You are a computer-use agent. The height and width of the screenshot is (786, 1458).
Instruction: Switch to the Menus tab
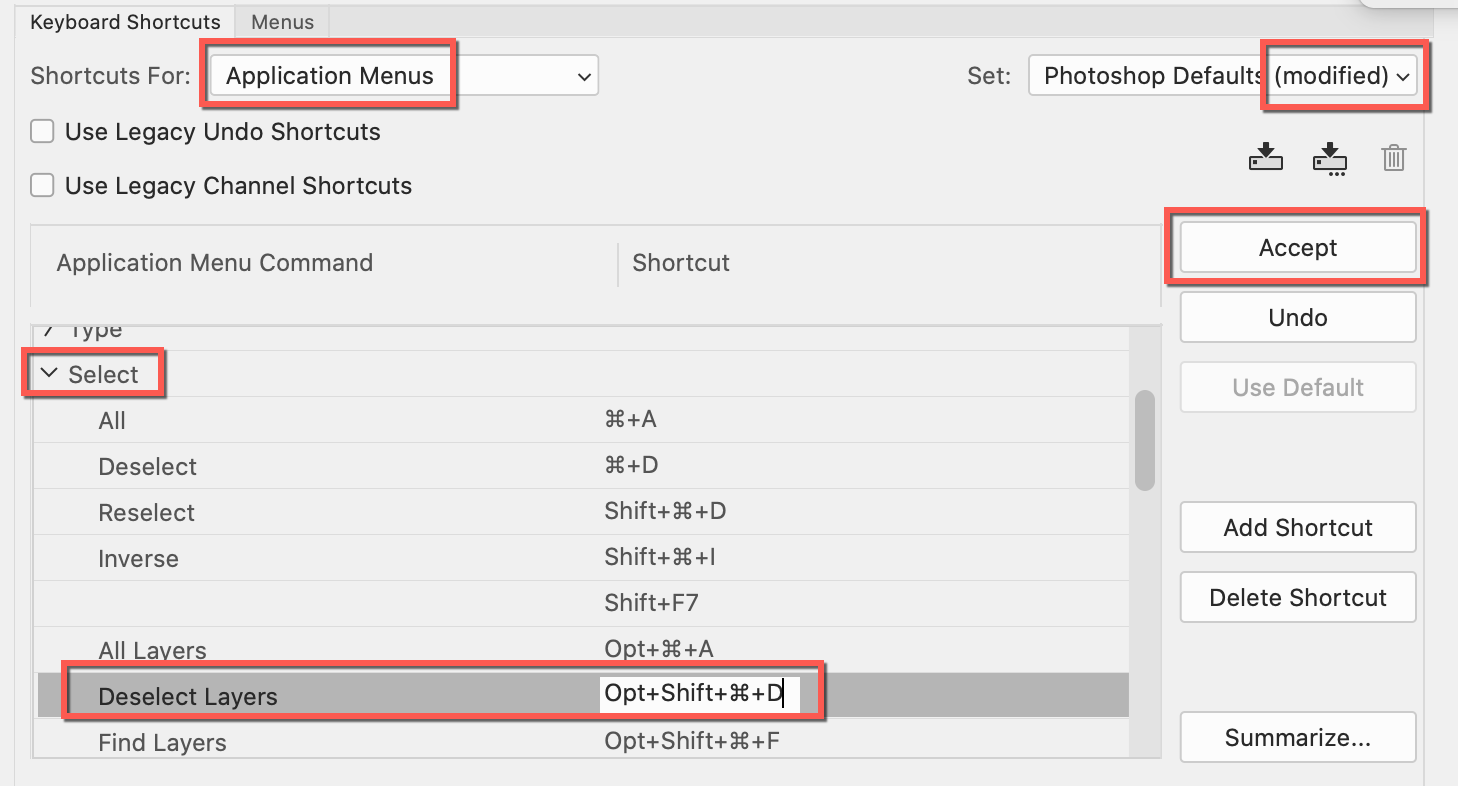[281, 21]
